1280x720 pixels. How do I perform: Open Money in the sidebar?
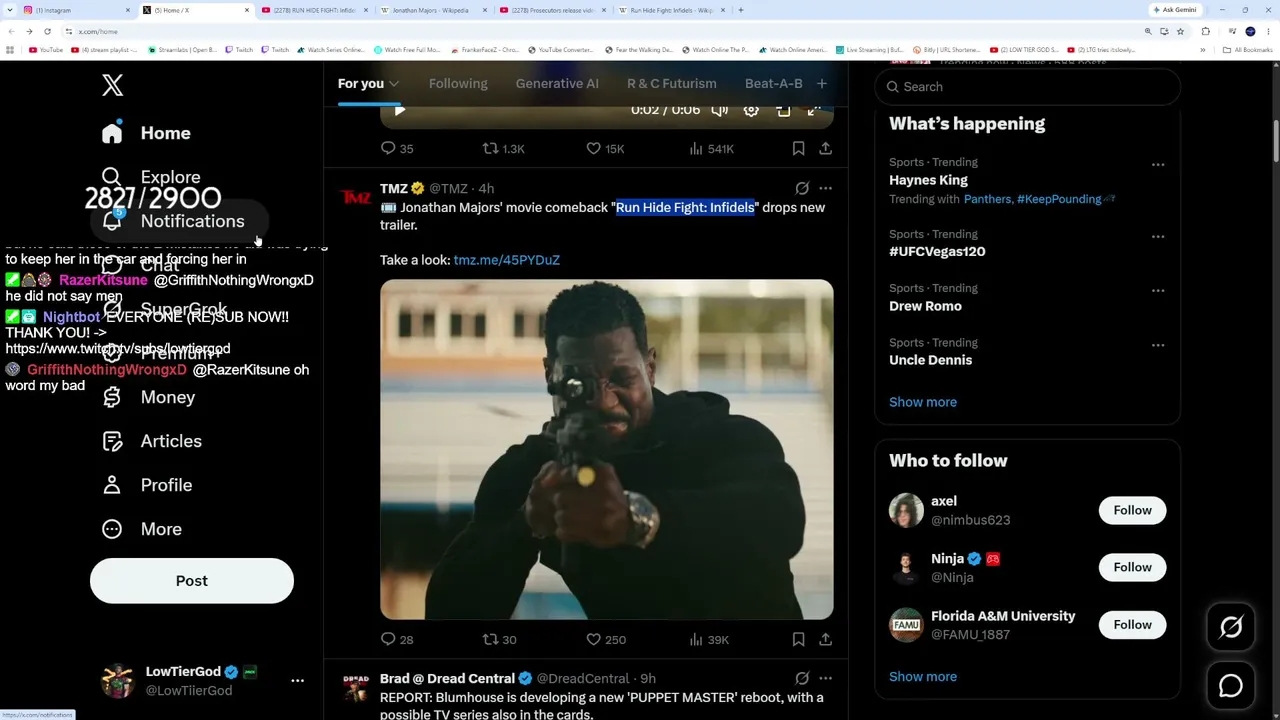point(148,397)
